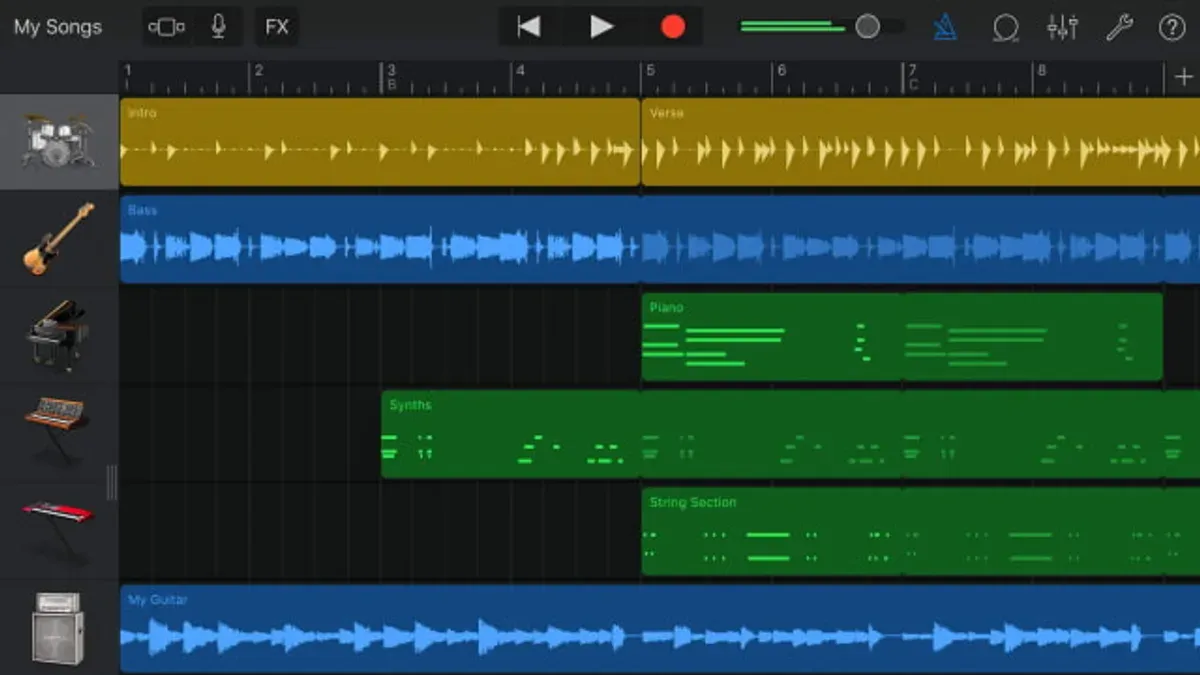
Task: Select the analog synth track icon
Action: 57,430
